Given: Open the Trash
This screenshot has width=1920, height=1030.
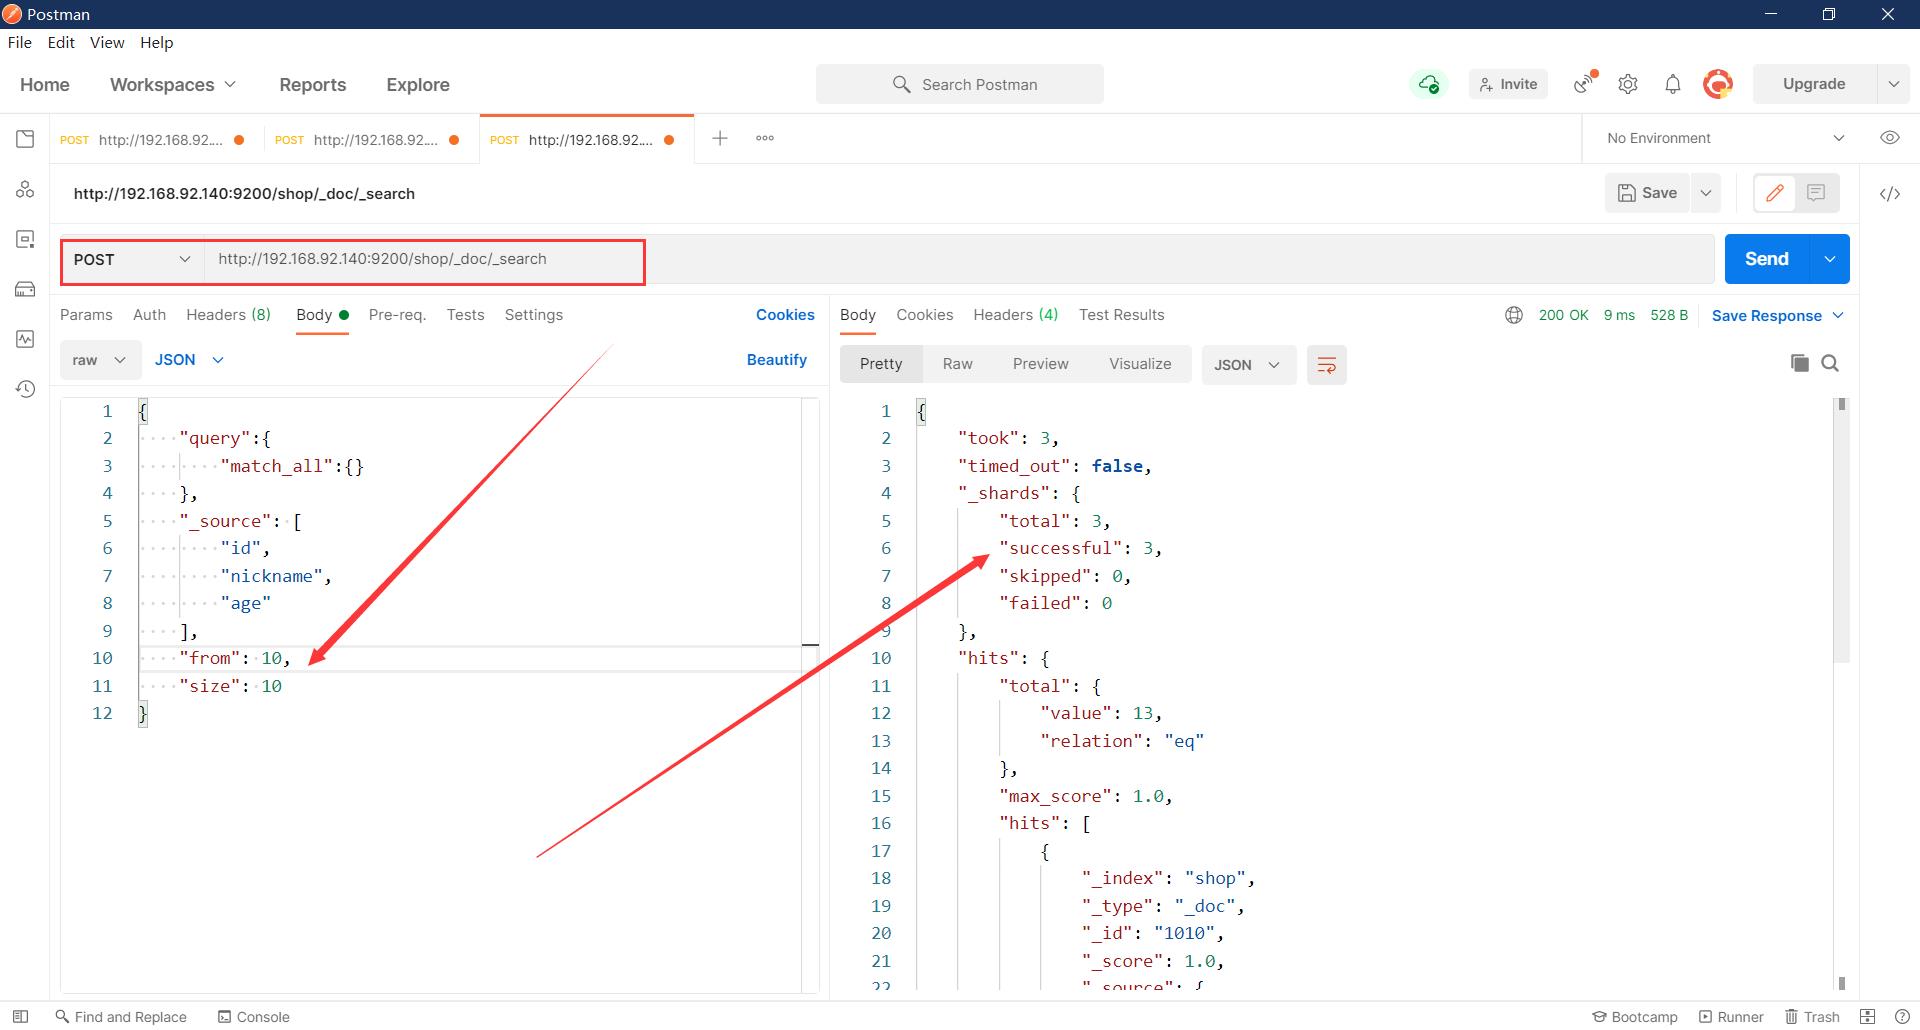Looking at the screenshot, I should click(1813, 1017).
